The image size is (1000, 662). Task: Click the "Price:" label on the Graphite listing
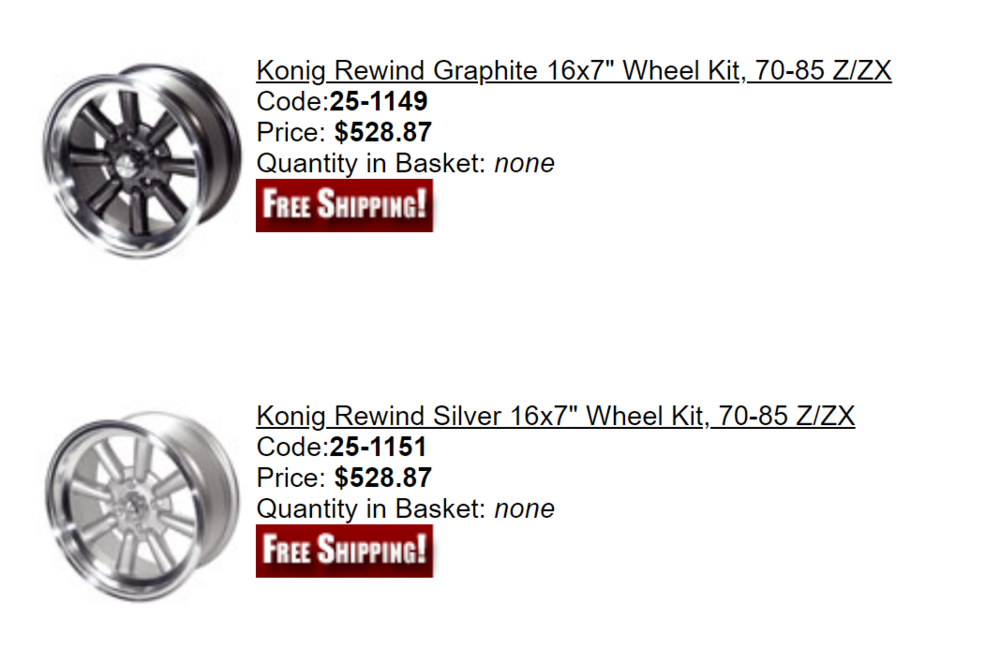(x=291, y=133)
